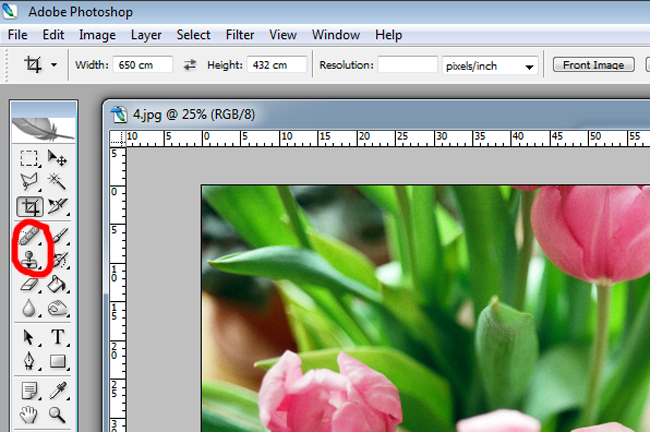Click the Height input field
This screenshot has height=432, width=650.
pyautogui.click(x=276, y=65)
